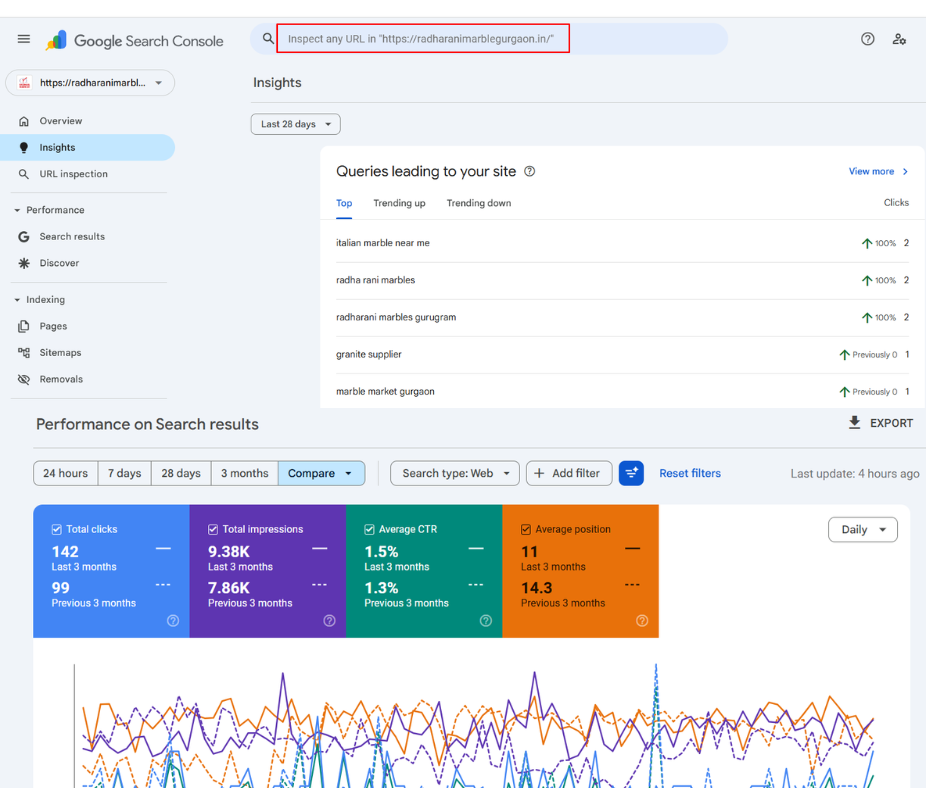Viewport: 940px width, 788px height.
Task: Open Pages indexing via page icon
Action: [24, 325]
